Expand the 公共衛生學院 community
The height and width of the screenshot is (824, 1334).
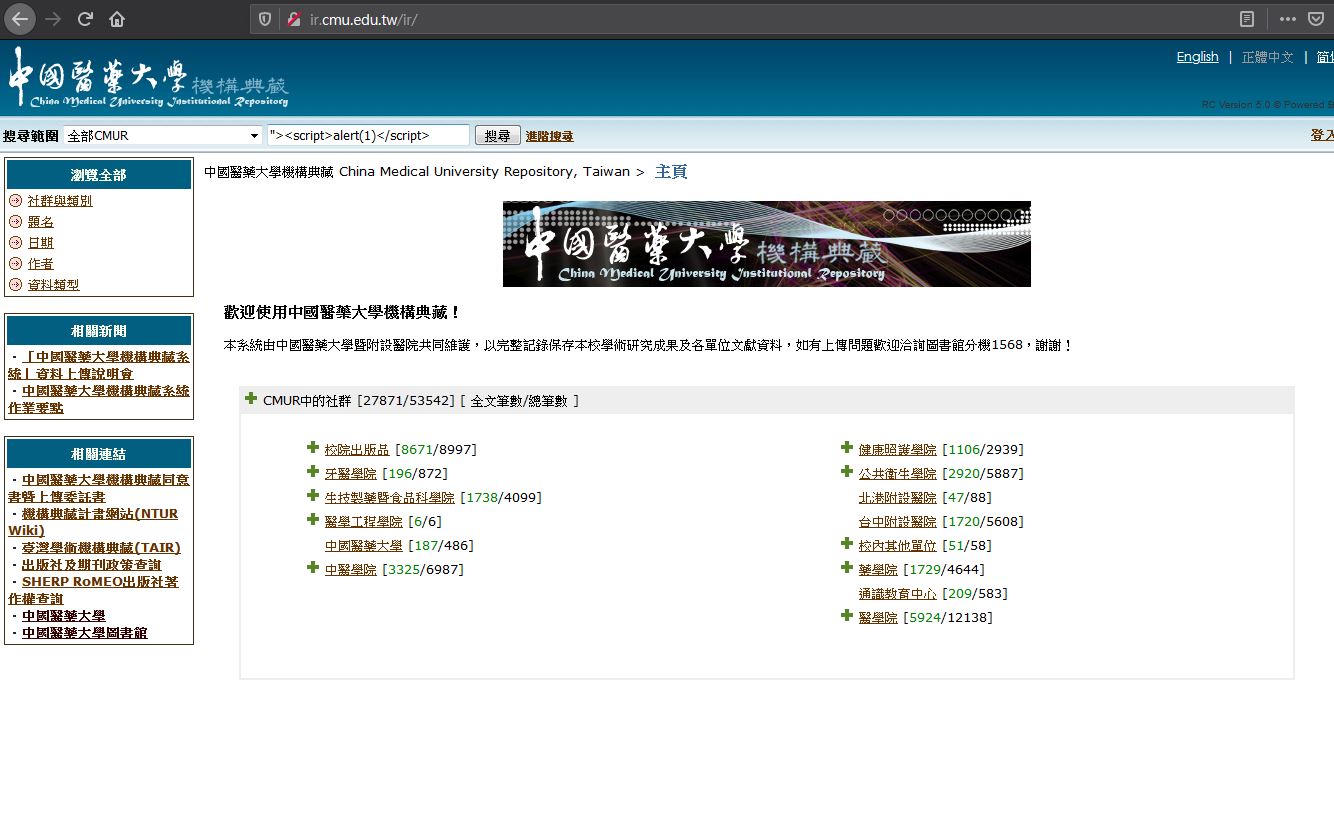point(847,472)
